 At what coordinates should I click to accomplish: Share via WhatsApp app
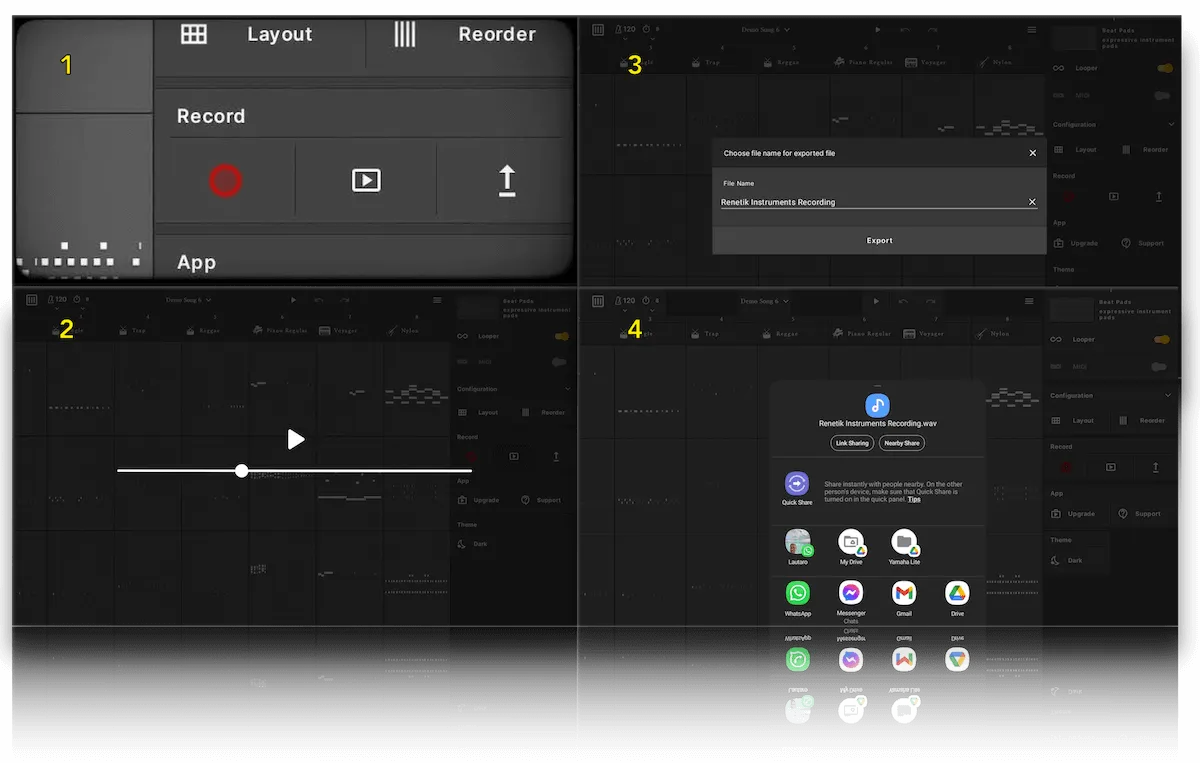(798, 599)
